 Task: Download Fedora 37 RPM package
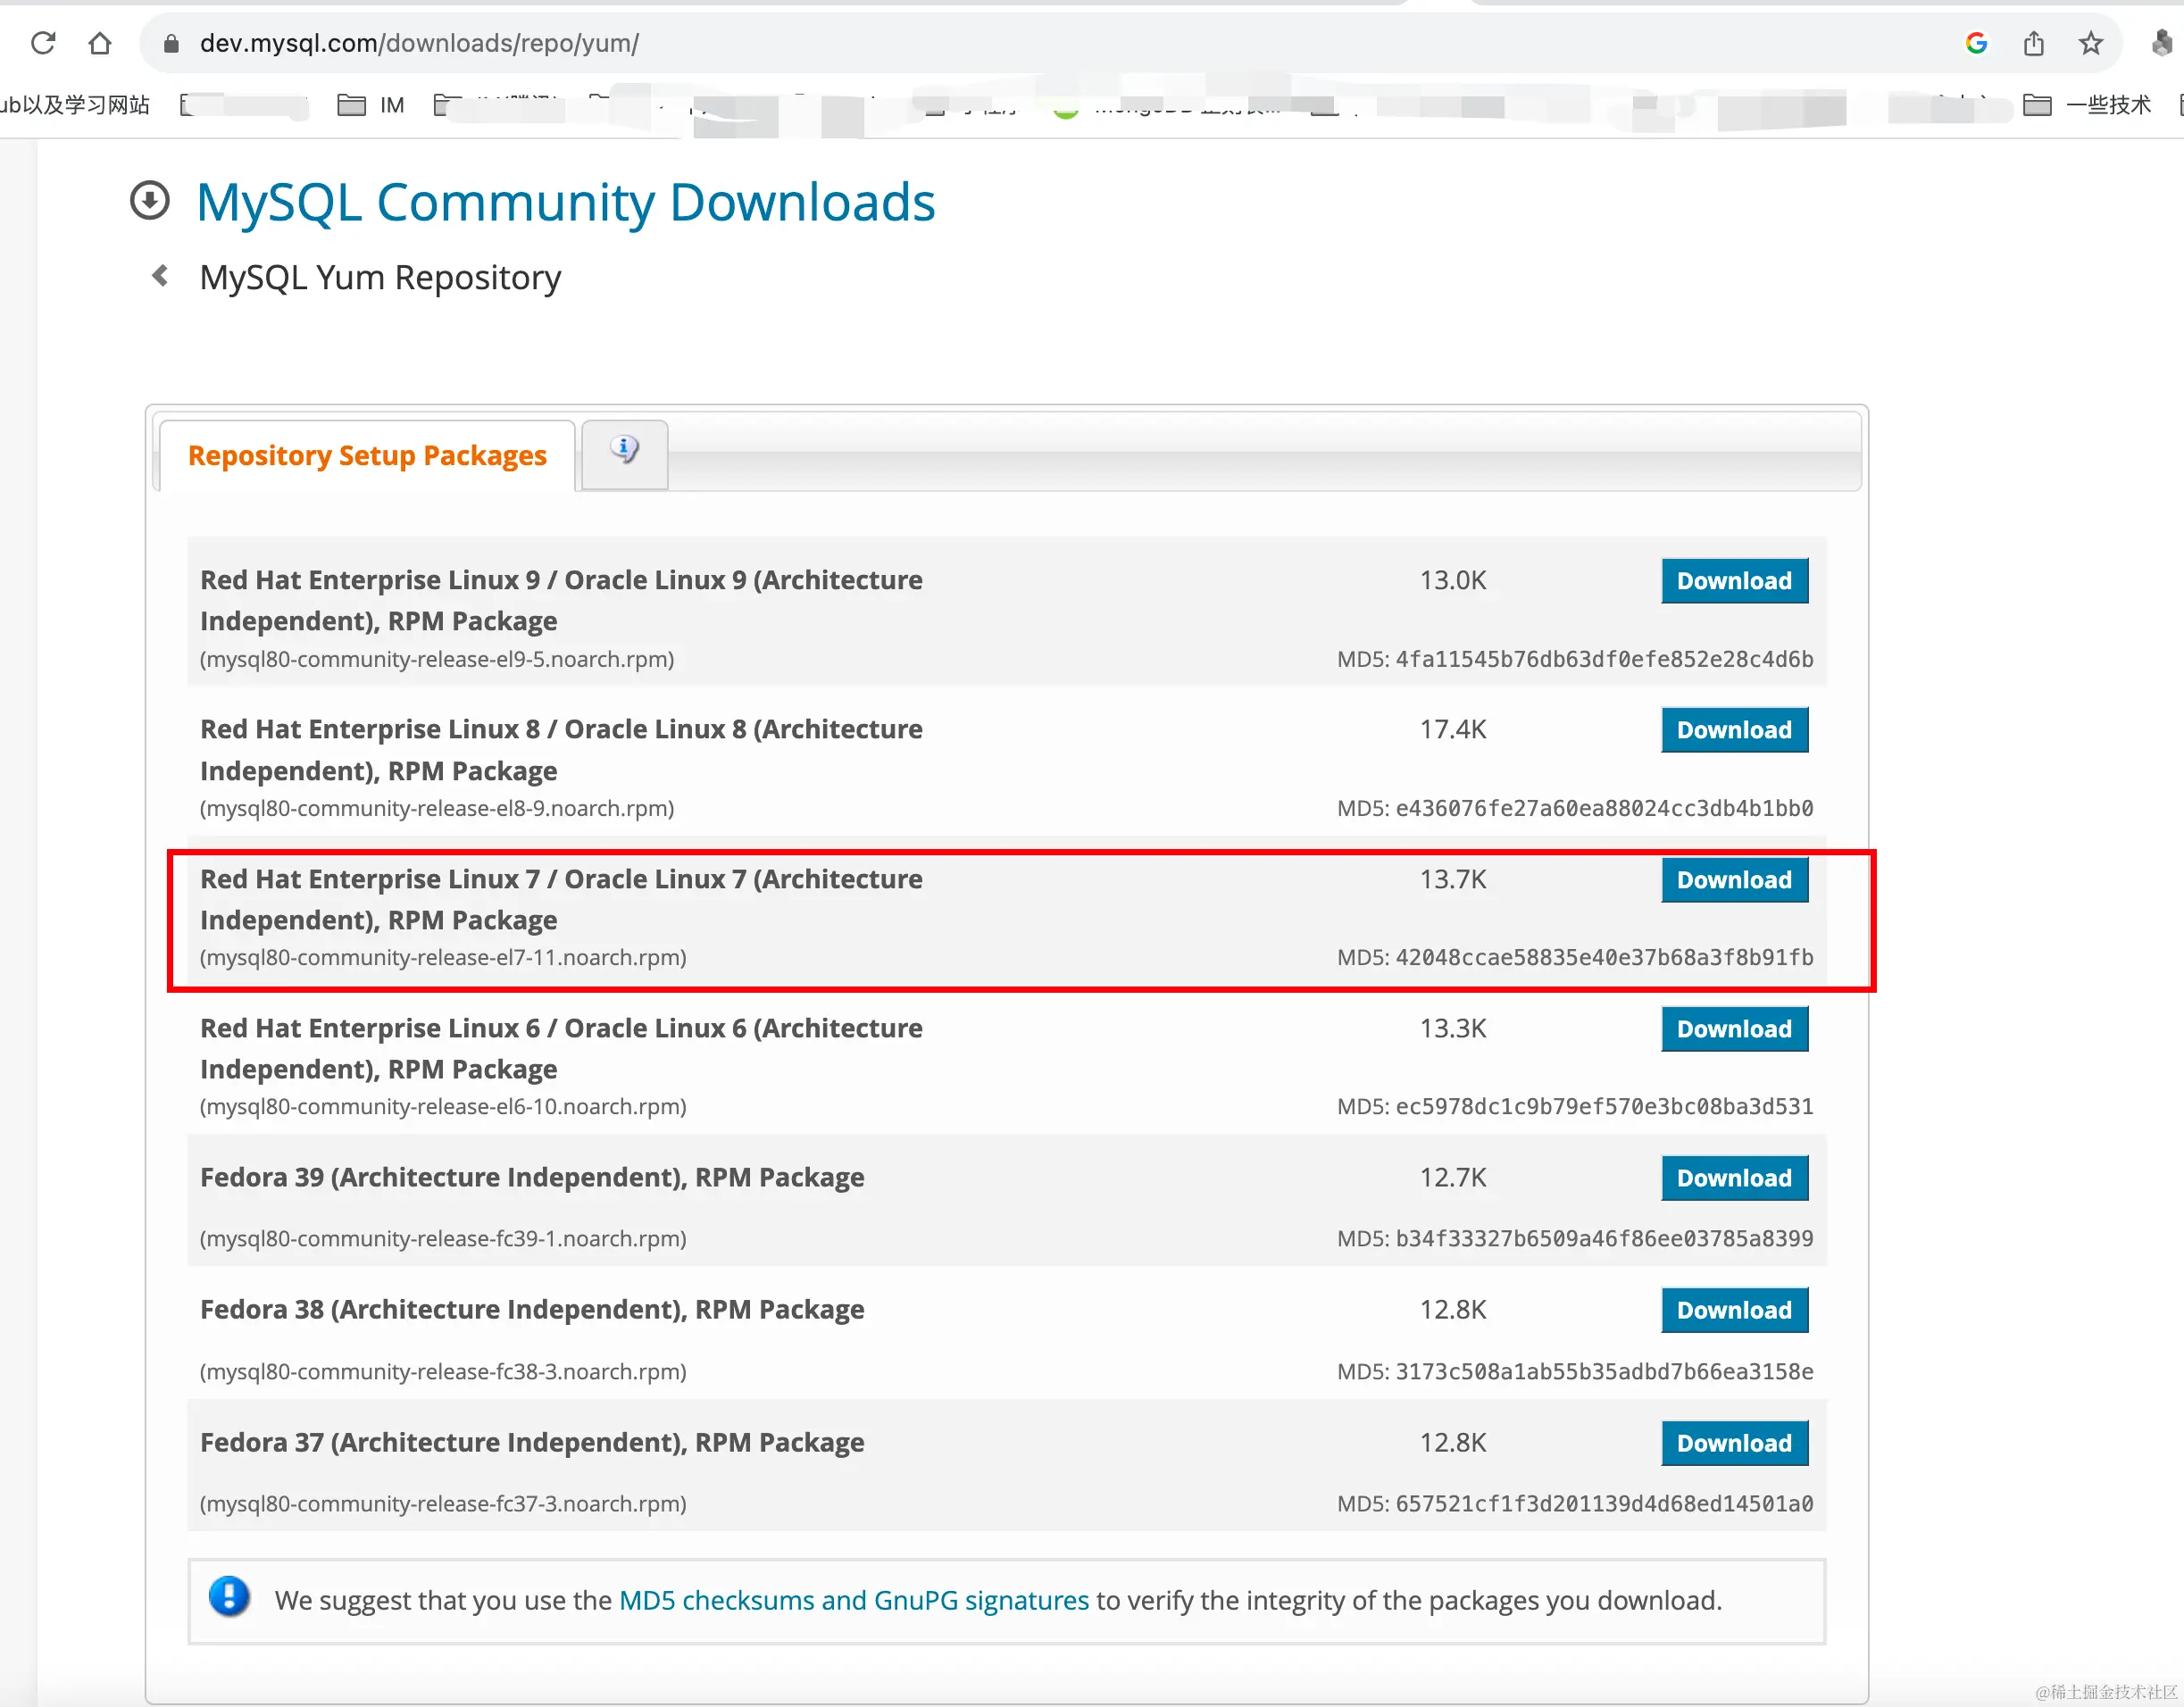click(x=1733, y=1443)
